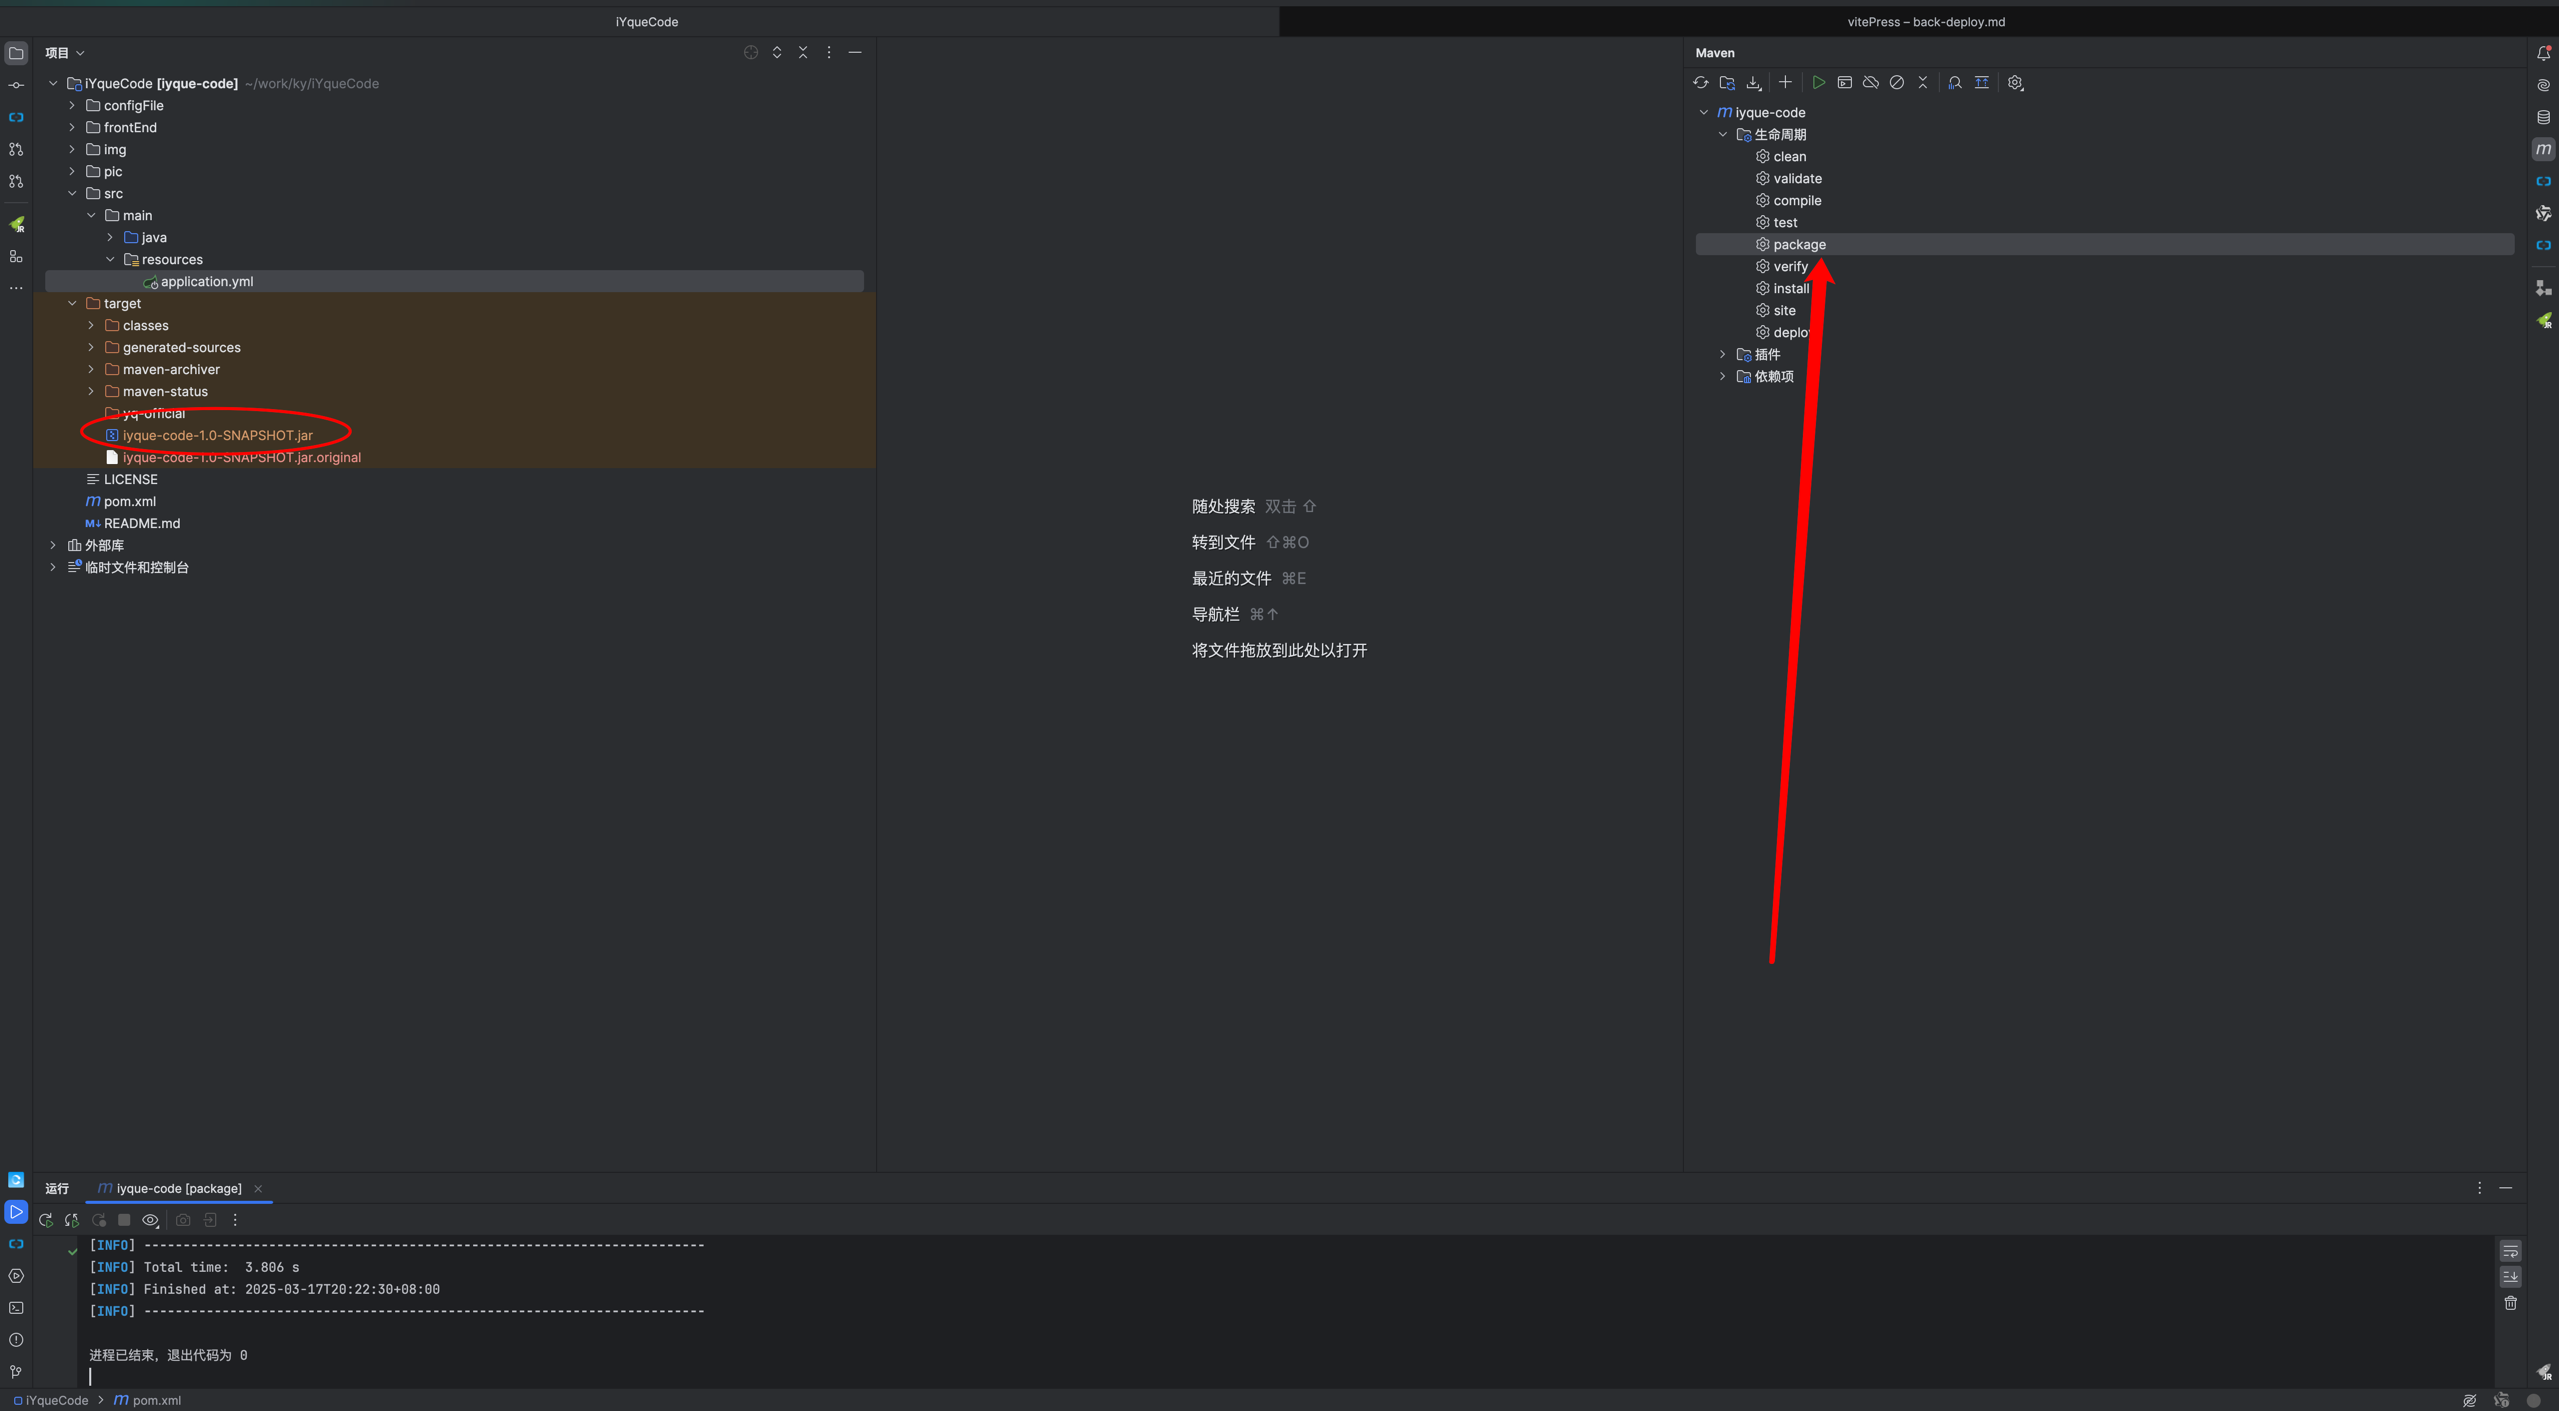
Task: Hide the Project panel
Action: [x=855, y=52]
